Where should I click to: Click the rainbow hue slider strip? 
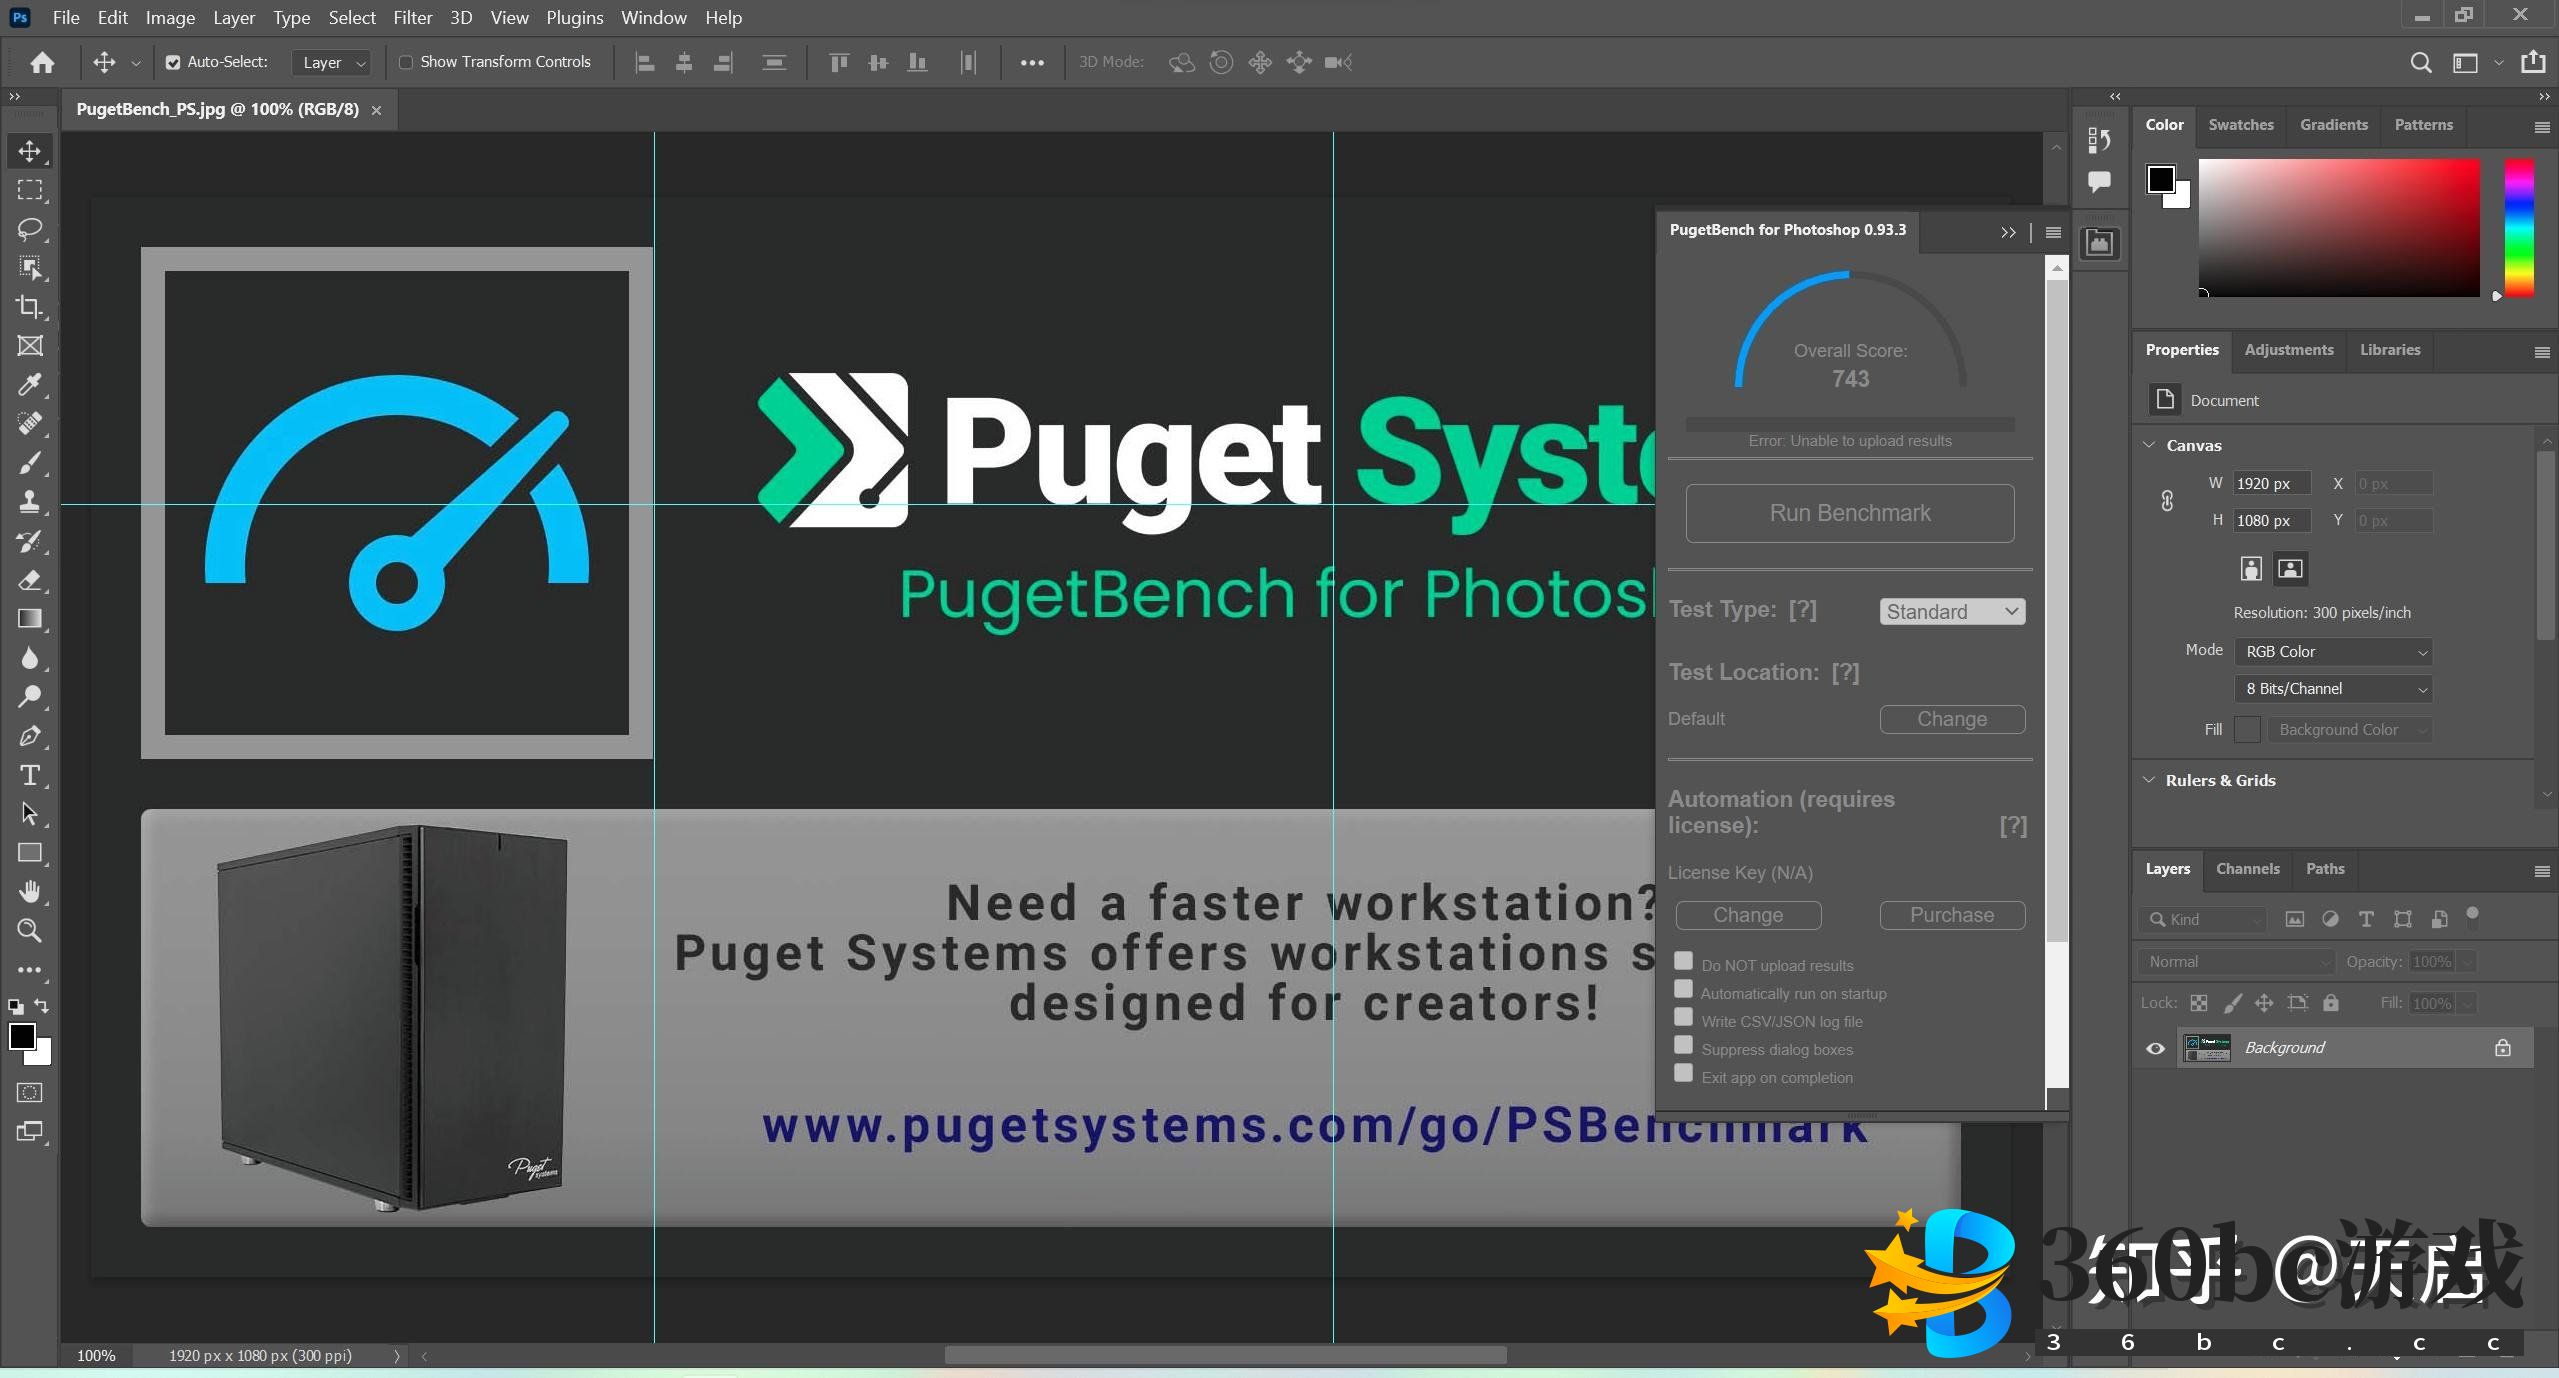tap(2518, 228)
